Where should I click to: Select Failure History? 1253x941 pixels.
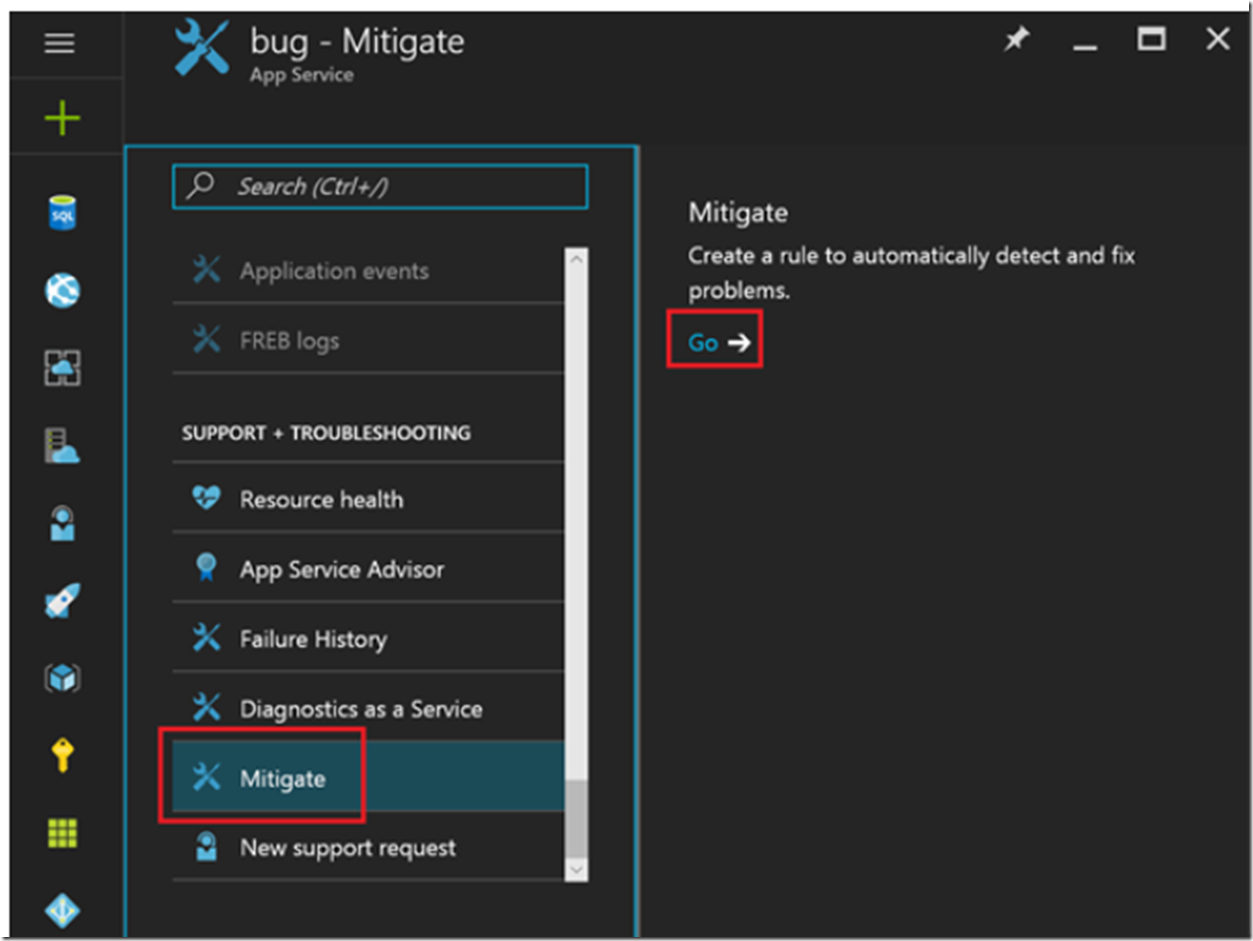pos(368,638)
